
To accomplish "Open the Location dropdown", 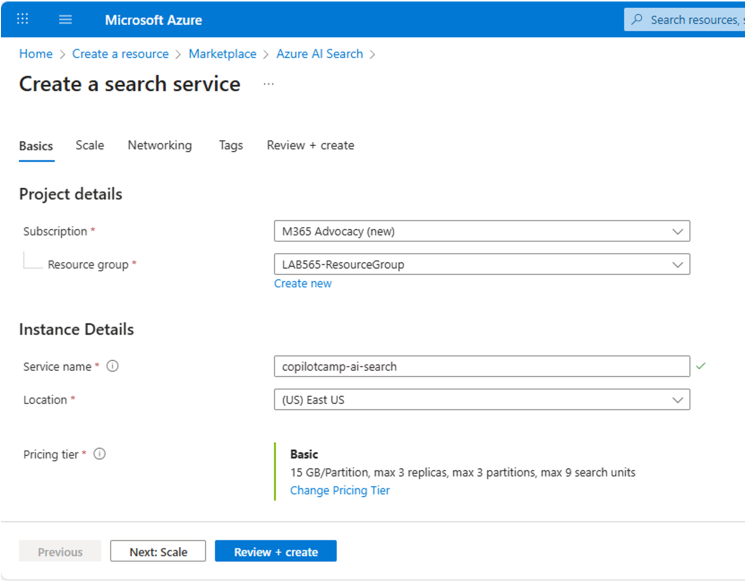I will point(482,400).
